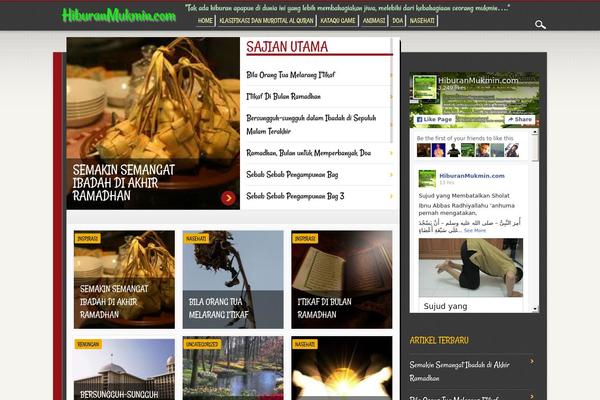Select the DOA menu item
600x400 pixels.
coord(398,21)
